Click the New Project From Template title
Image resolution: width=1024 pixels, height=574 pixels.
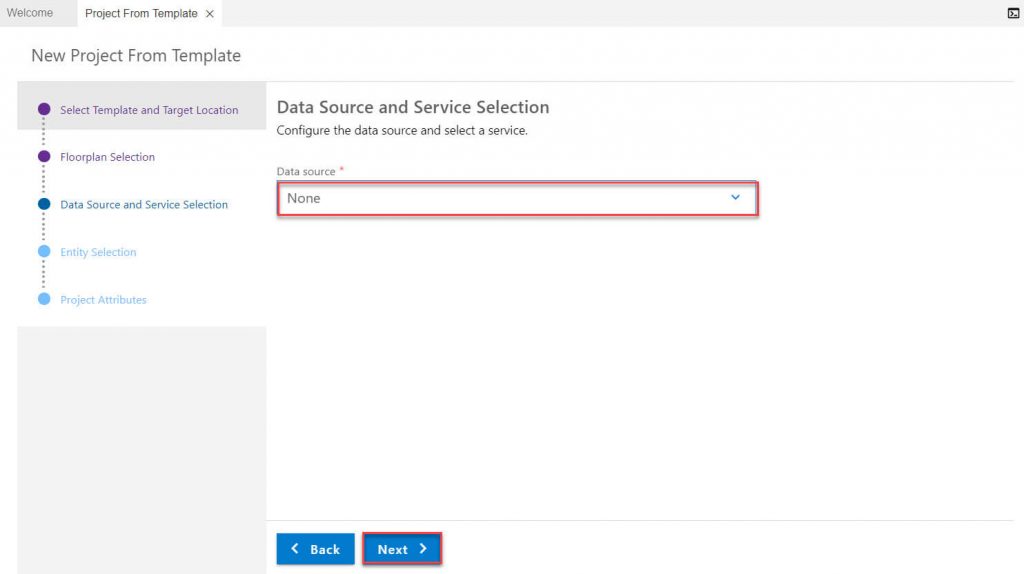136,56
